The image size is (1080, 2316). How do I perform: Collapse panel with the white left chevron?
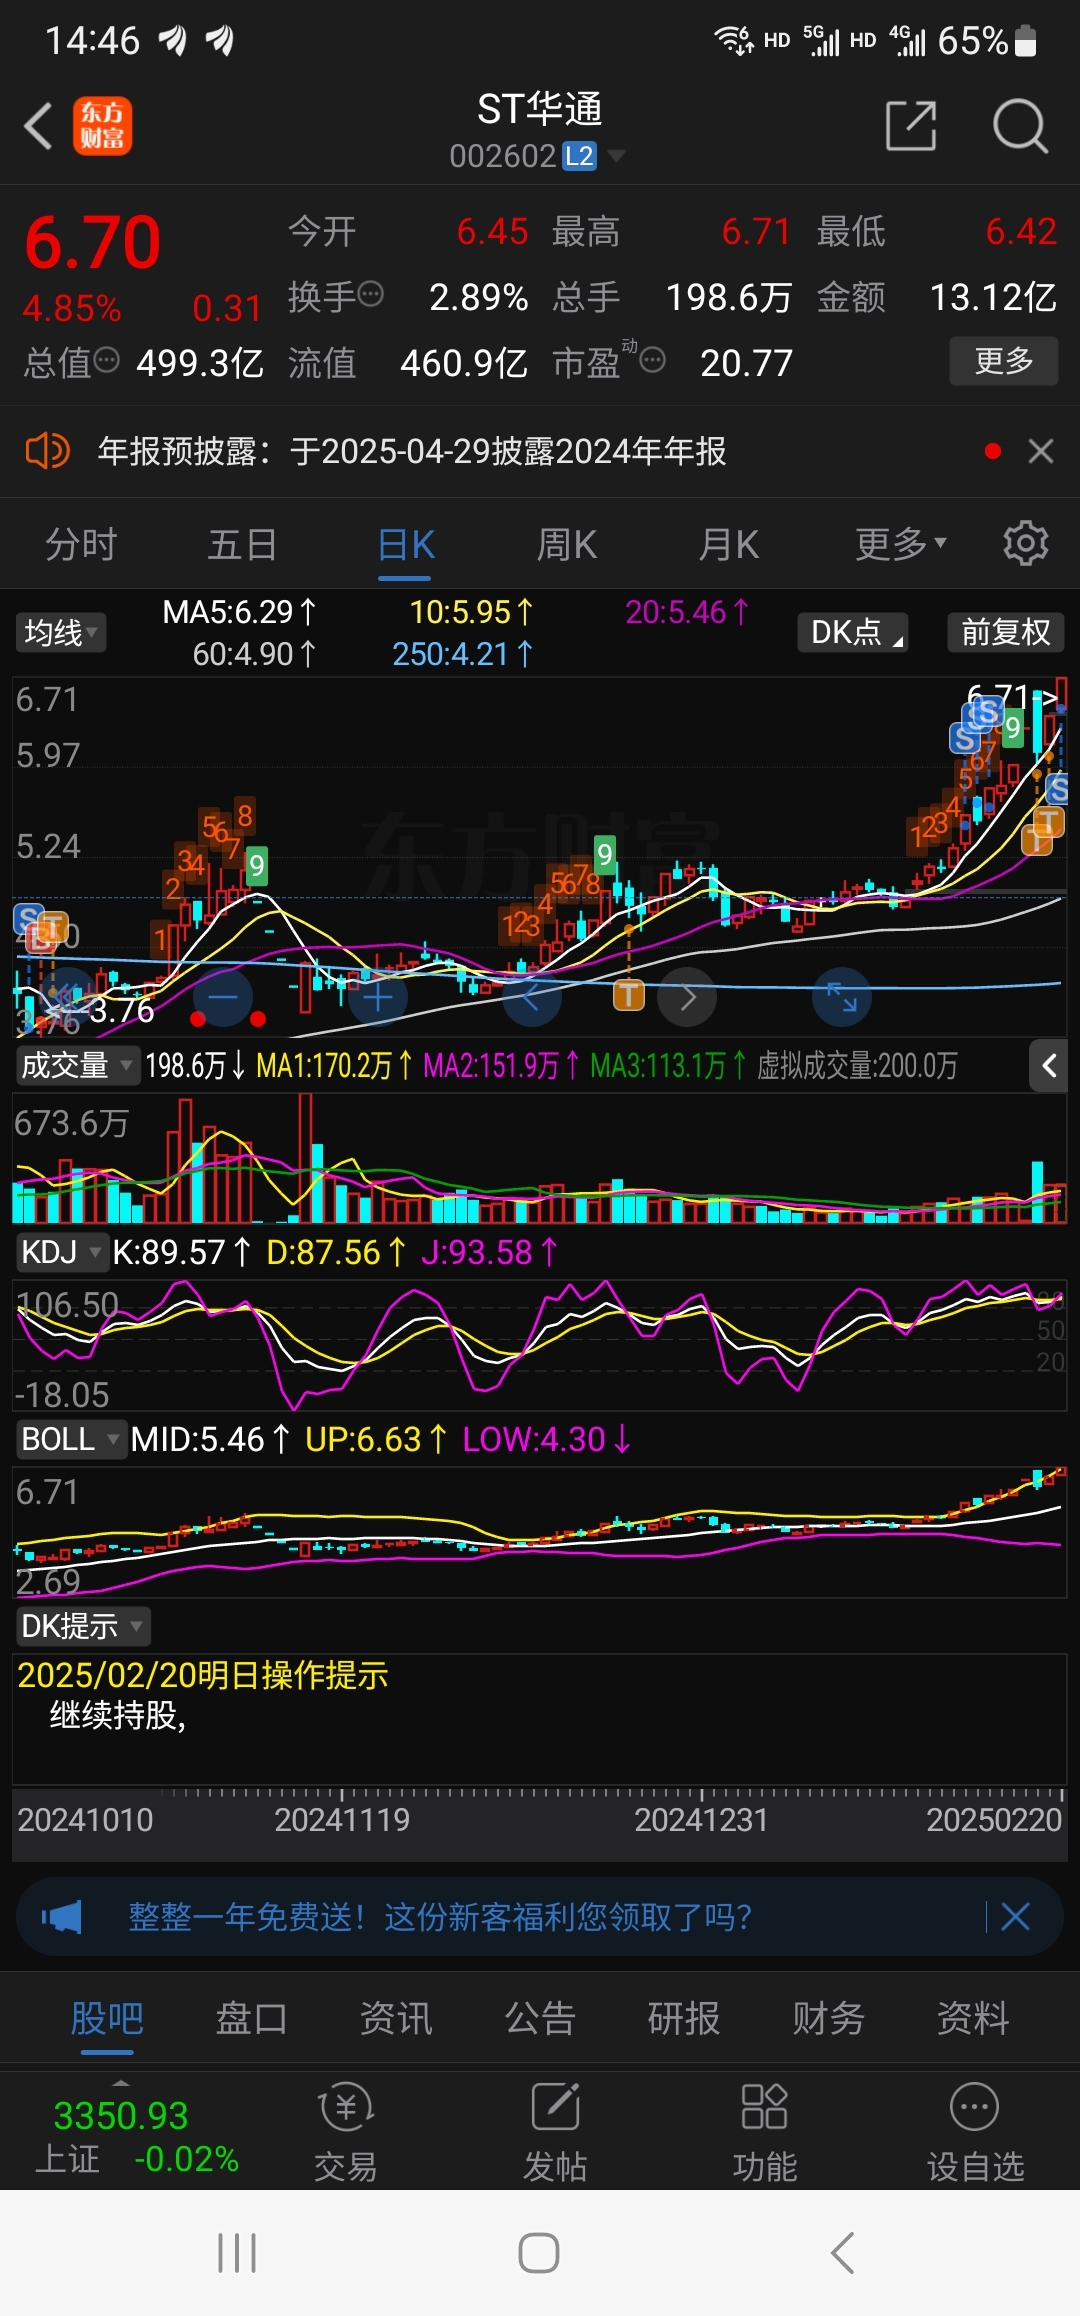pyautogui.click(x=1048, y=1065)
